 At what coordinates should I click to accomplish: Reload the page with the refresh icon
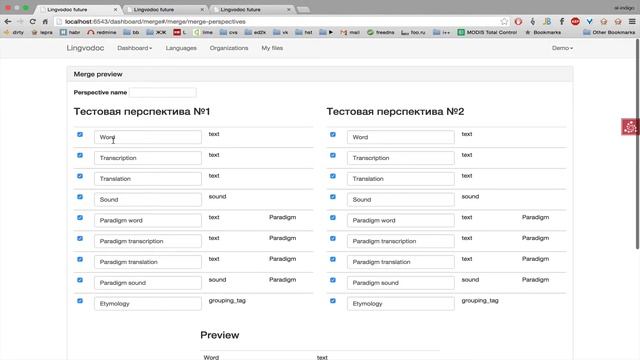(x=33, y=22)
